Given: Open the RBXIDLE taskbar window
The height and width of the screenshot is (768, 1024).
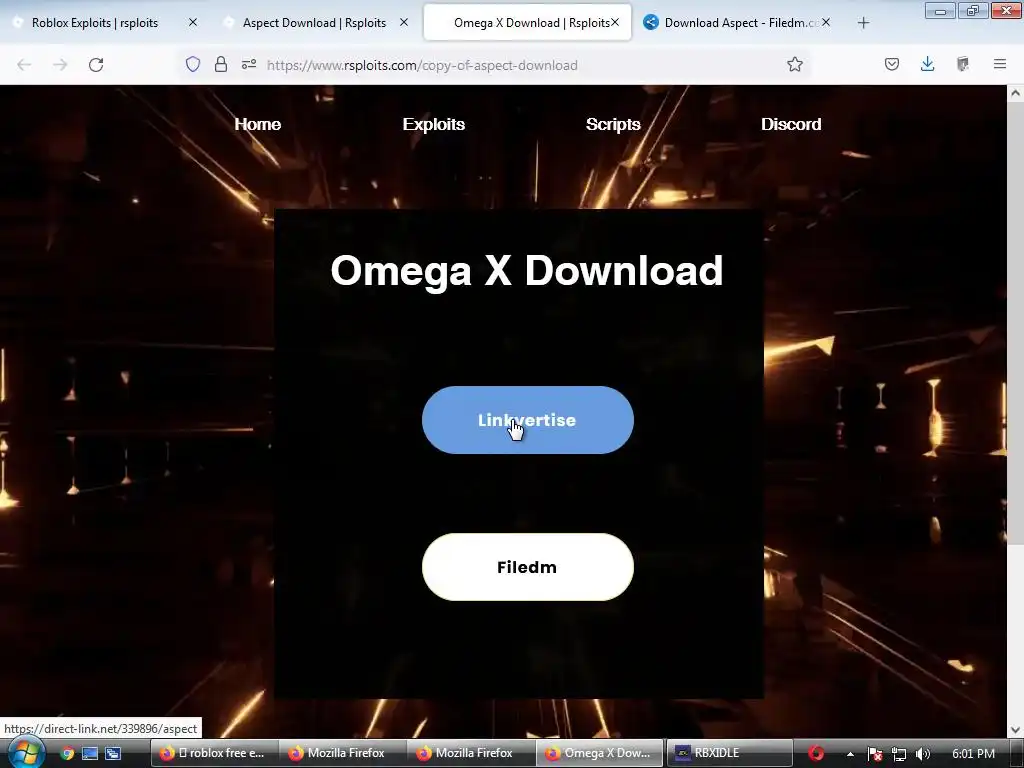Looking at the screenshot, I should 729,753.
